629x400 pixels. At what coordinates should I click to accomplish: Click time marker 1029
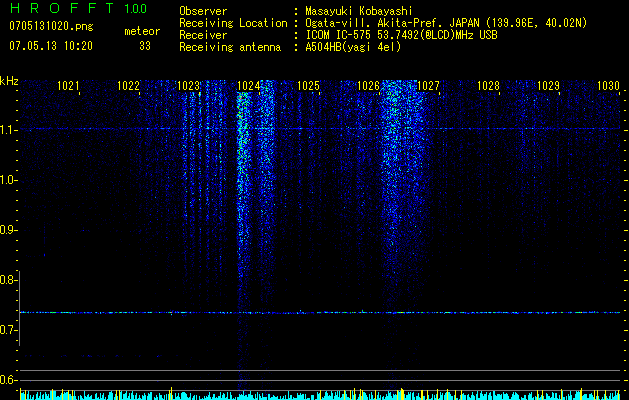[548, 86]
